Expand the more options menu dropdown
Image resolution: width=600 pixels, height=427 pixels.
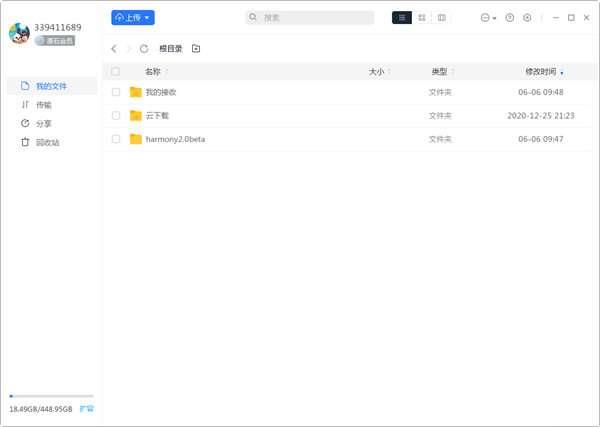pos(488,18)
